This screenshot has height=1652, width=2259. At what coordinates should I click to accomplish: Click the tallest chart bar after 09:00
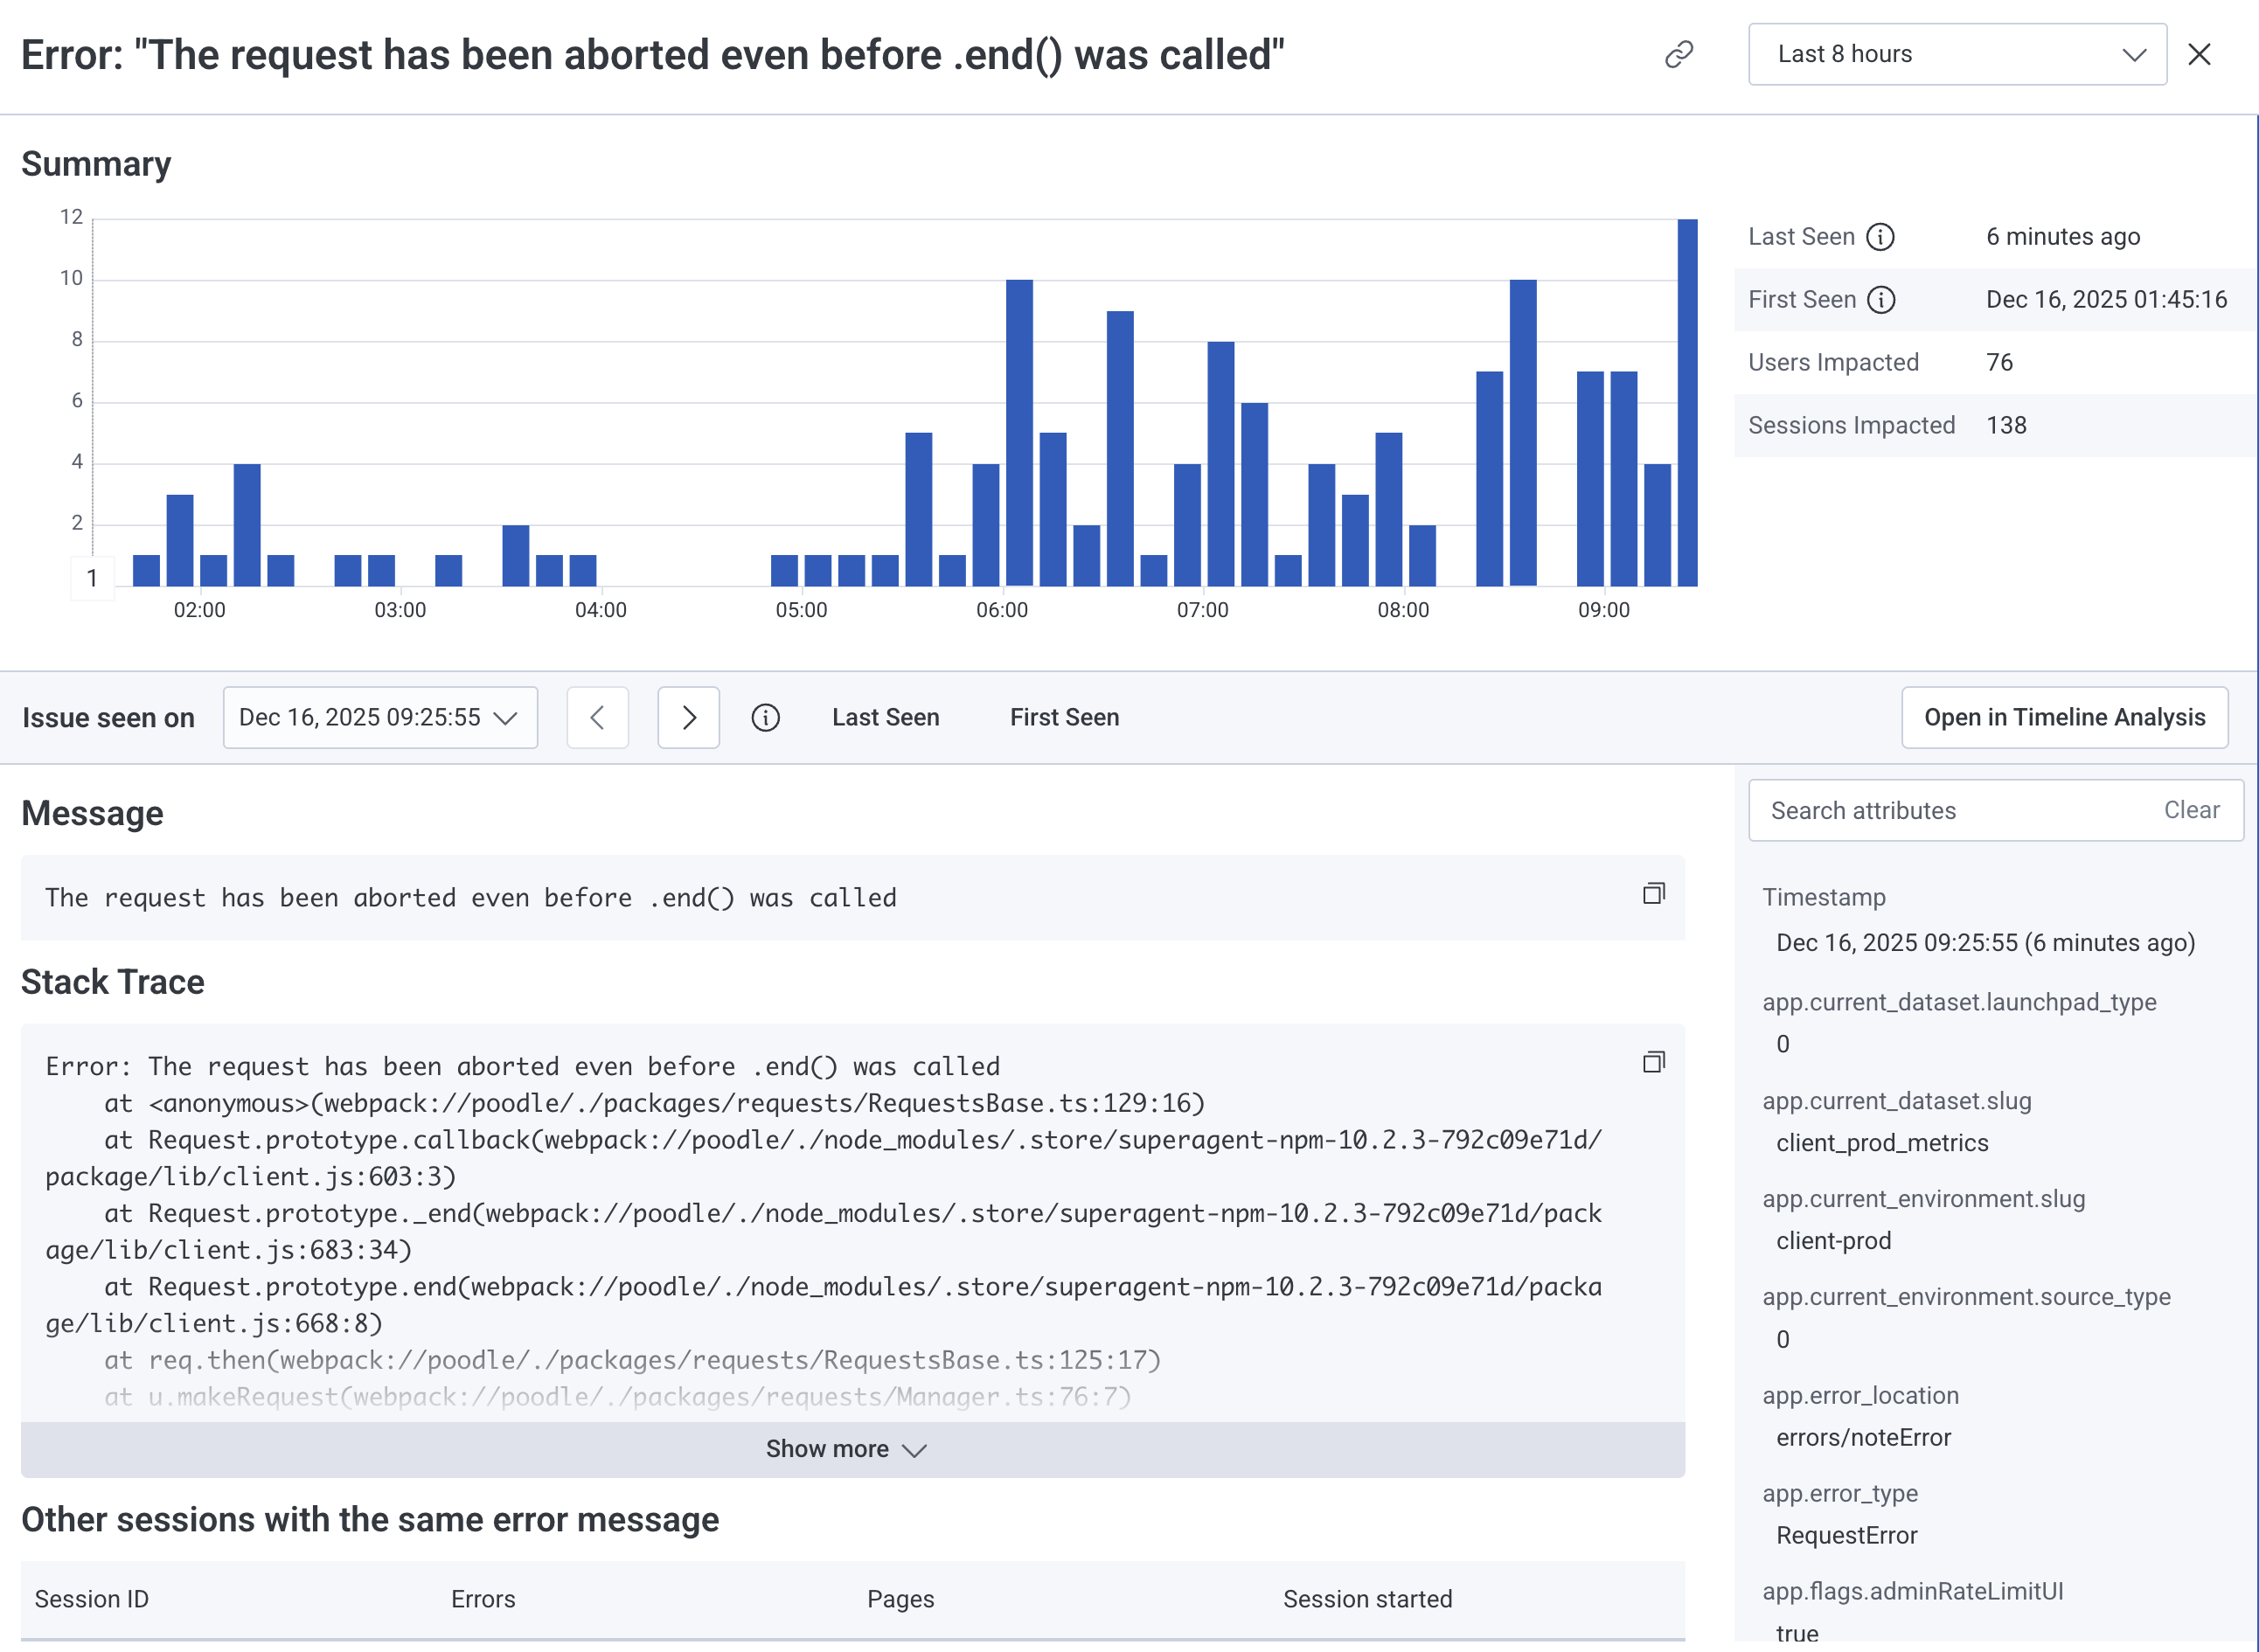tap(1687, 402)
